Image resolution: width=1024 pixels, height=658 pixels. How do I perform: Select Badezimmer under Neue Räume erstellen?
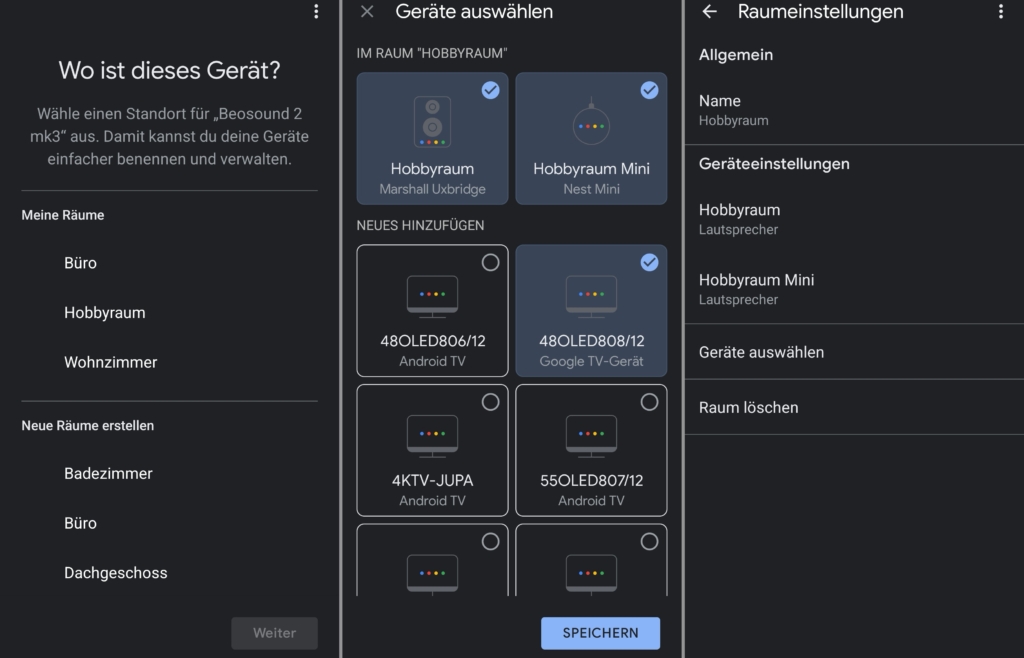pyautogui.click(x=108, y=473)
